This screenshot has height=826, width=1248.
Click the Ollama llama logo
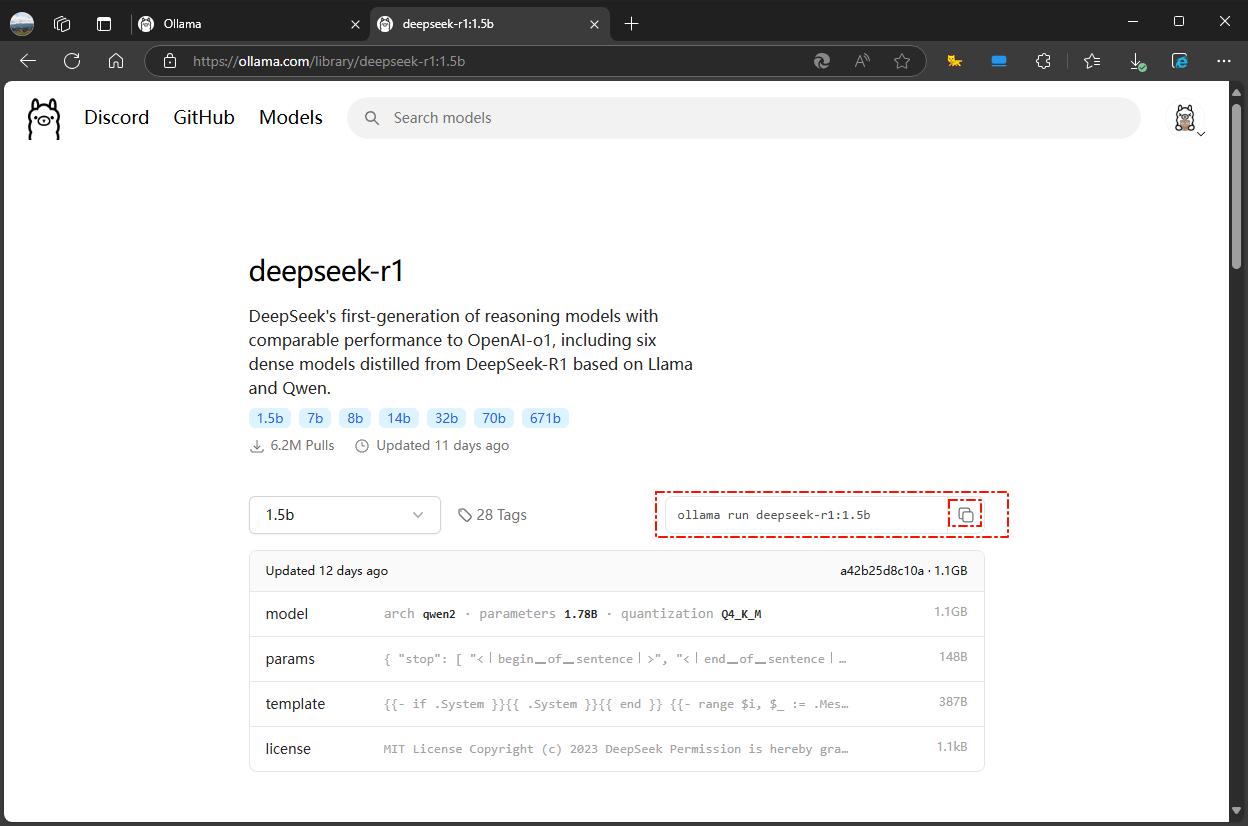[44, 118]
